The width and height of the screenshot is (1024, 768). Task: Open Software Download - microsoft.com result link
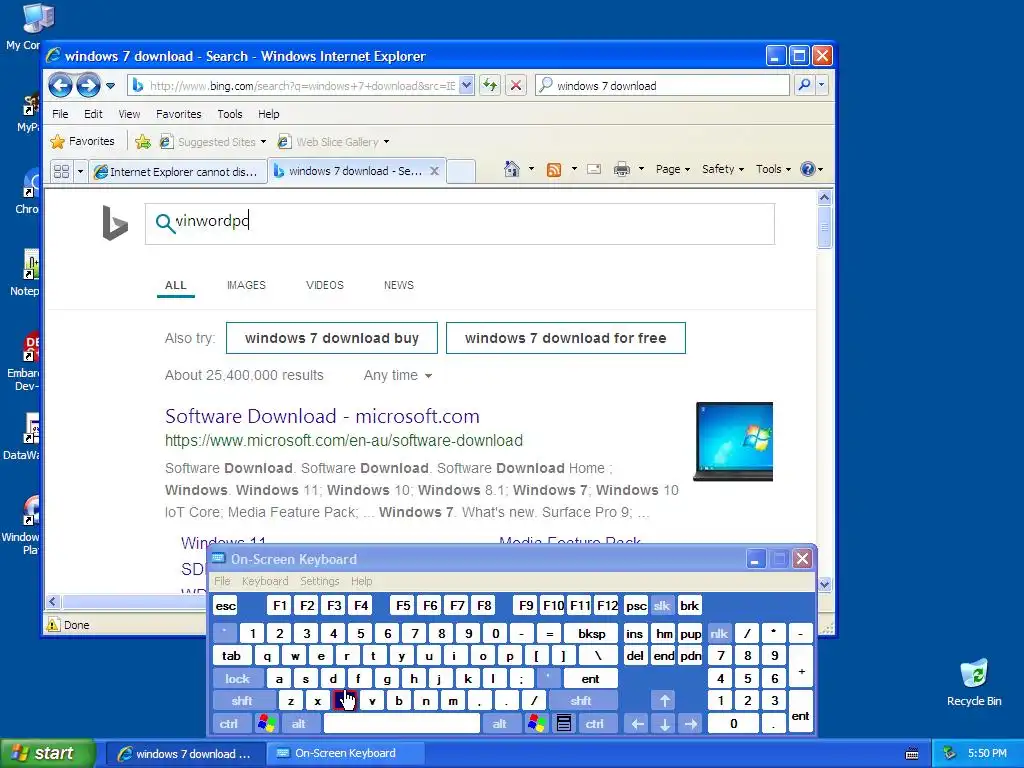322,416
